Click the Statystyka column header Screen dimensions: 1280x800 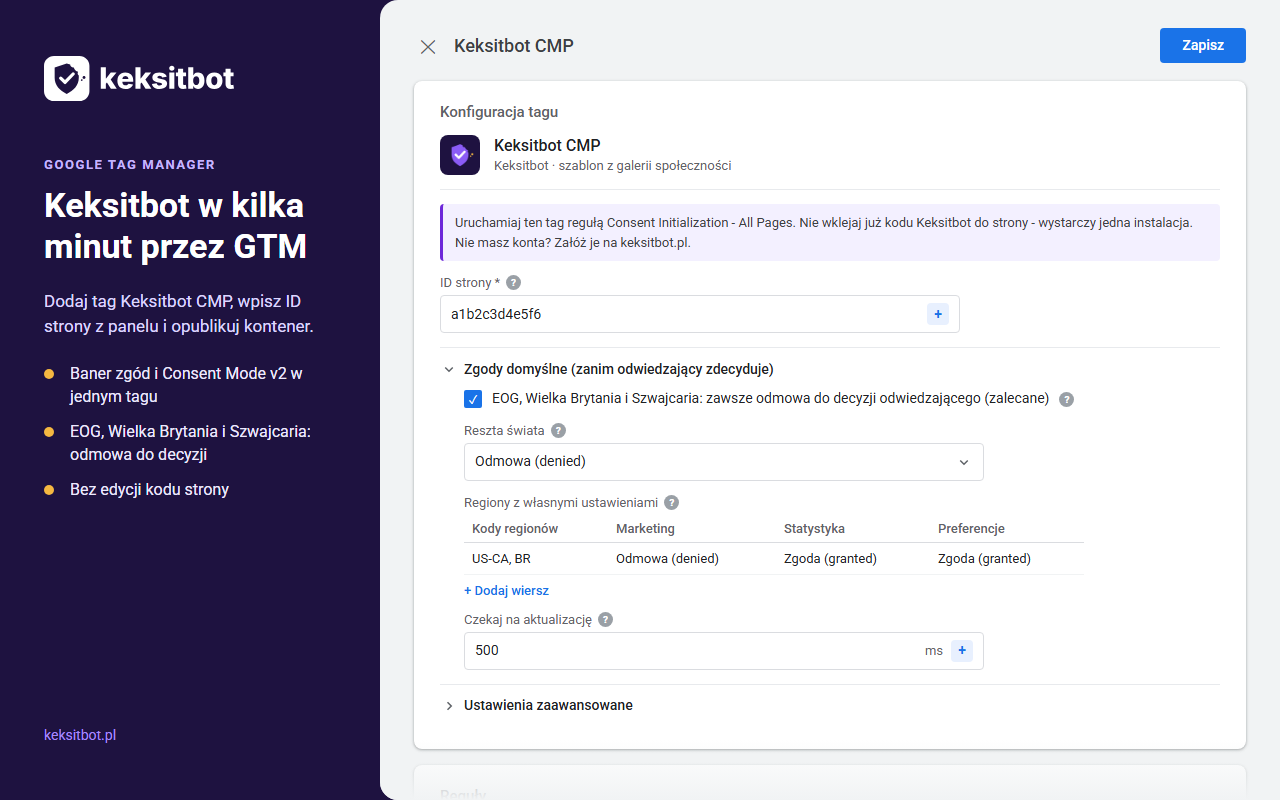pos(814,528)
